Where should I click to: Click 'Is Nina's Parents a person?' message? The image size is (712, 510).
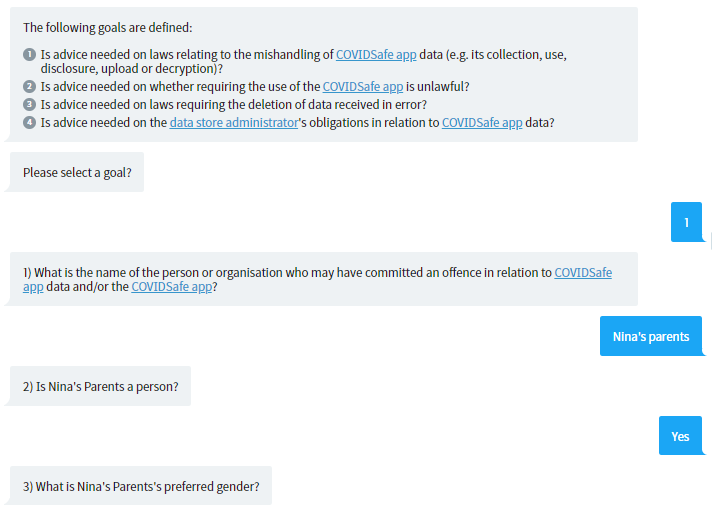pyautogui.click(x=100, y=386)
